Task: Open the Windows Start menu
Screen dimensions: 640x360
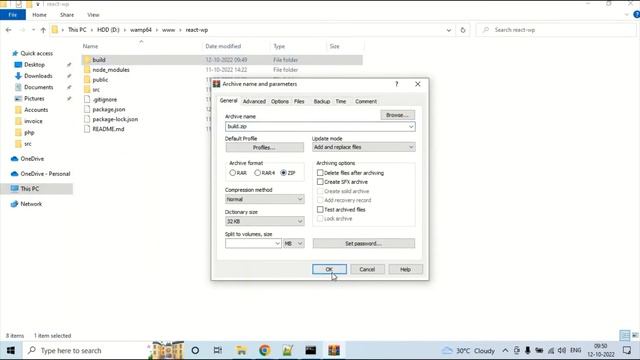Action: click(11, 350)
